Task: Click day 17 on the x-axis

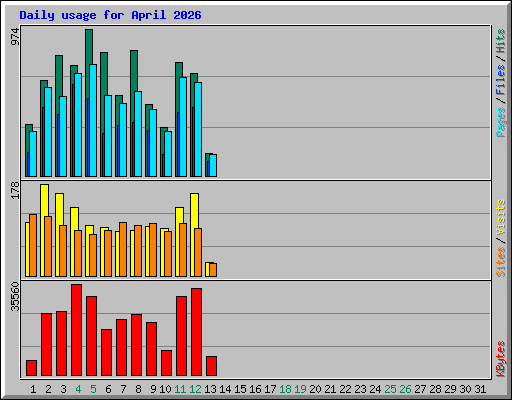Action: click(270, 389)
